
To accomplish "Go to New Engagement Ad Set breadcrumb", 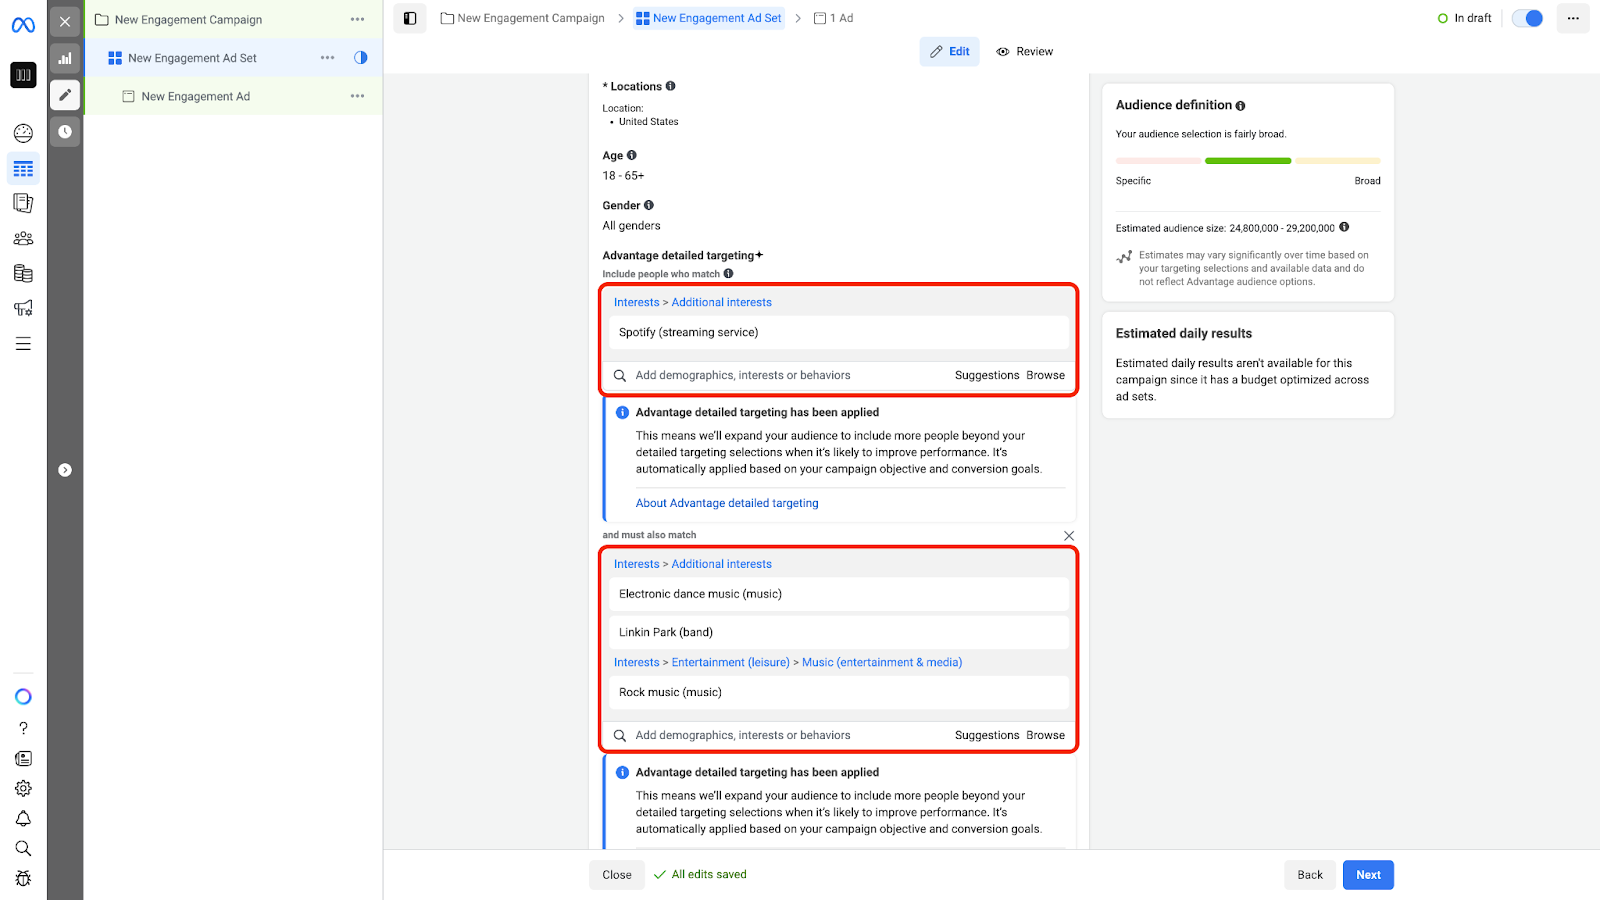I will pos(709,18).
